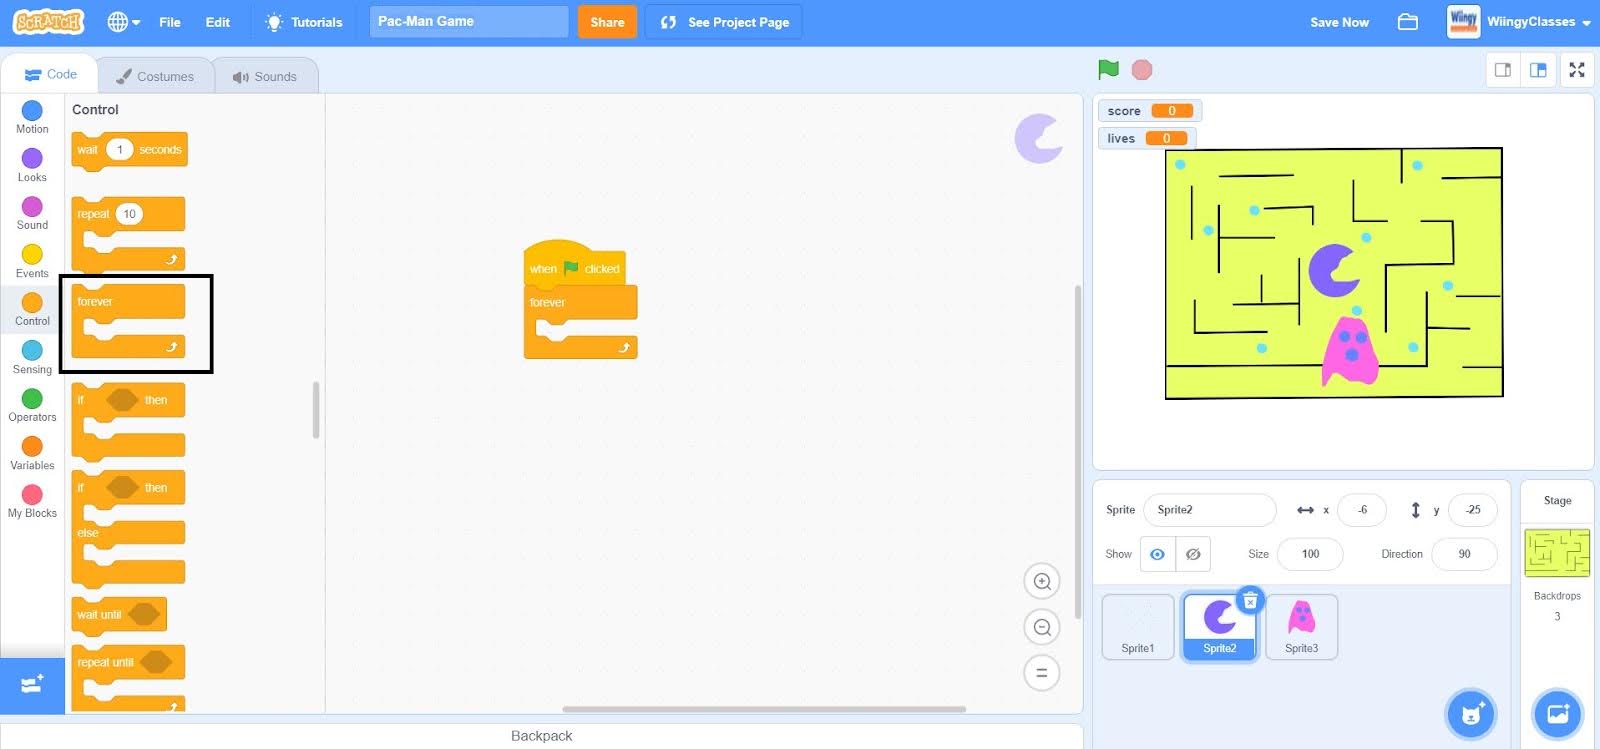Screen dimensions: 1600x749
Task: Click See Project Page button
Action: pyautogui.click(x=724, y=22)
